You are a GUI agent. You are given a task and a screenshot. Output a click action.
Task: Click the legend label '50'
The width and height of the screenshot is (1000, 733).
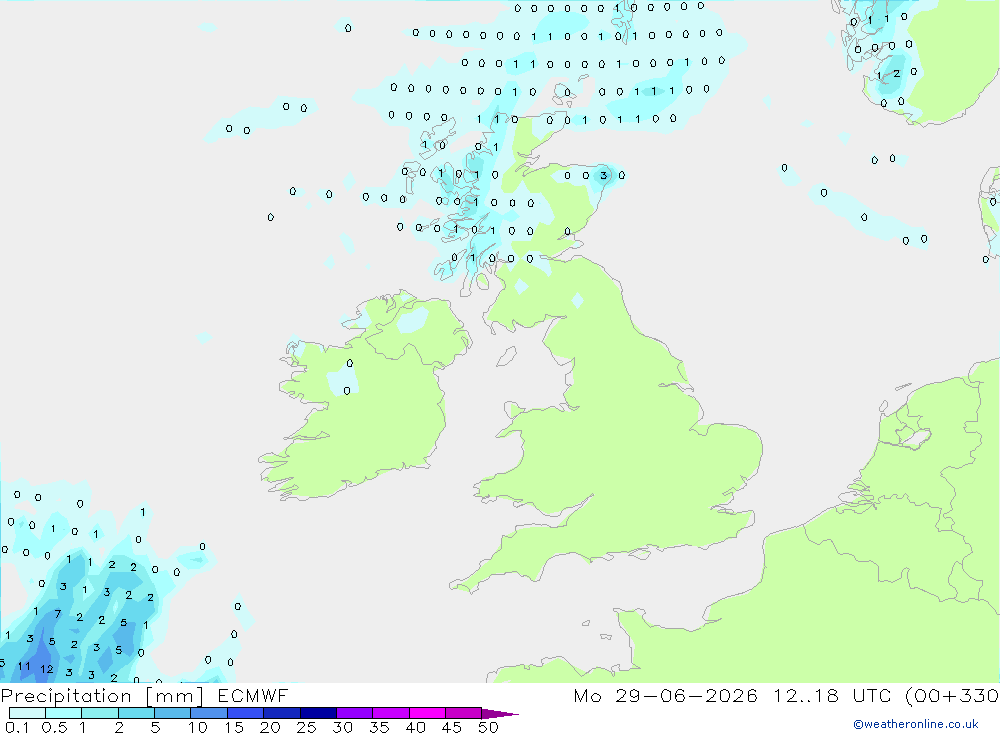pyautogui.click(x=488, y=727)
